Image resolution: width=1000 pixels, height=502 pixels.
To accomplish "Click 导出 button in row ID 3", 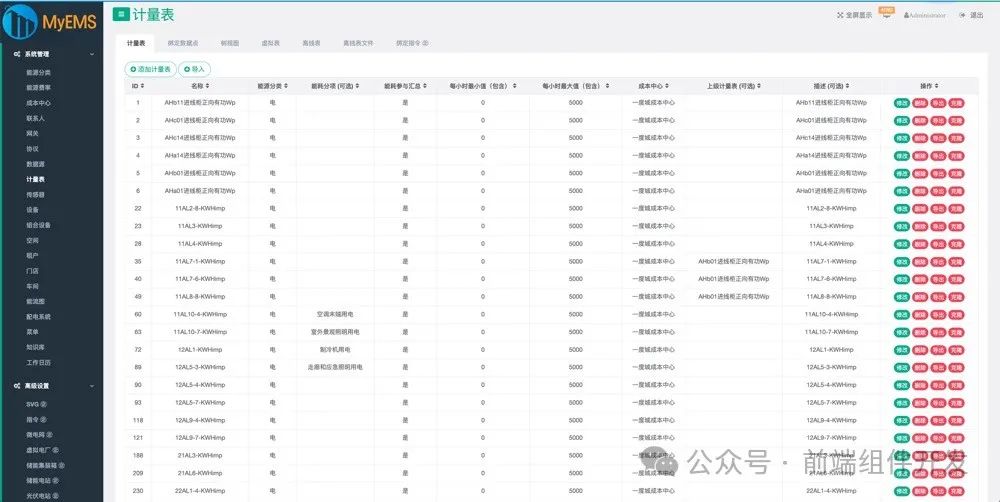I will tap(938, 138).
